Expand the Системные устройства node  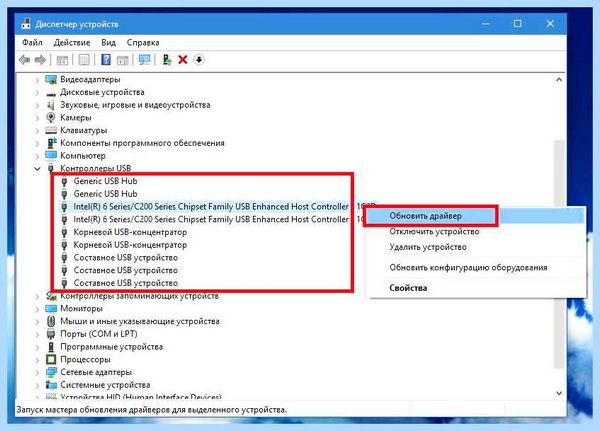(37, 385)
